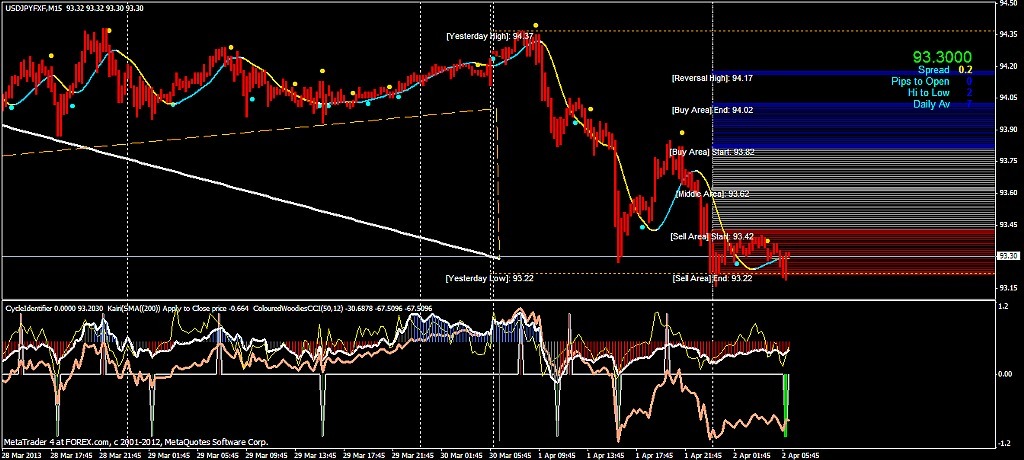The width and height of the screenshot is (1024, 460).
Task: Click the 94.50 price axis label
Action: (x=1008, y=3)
